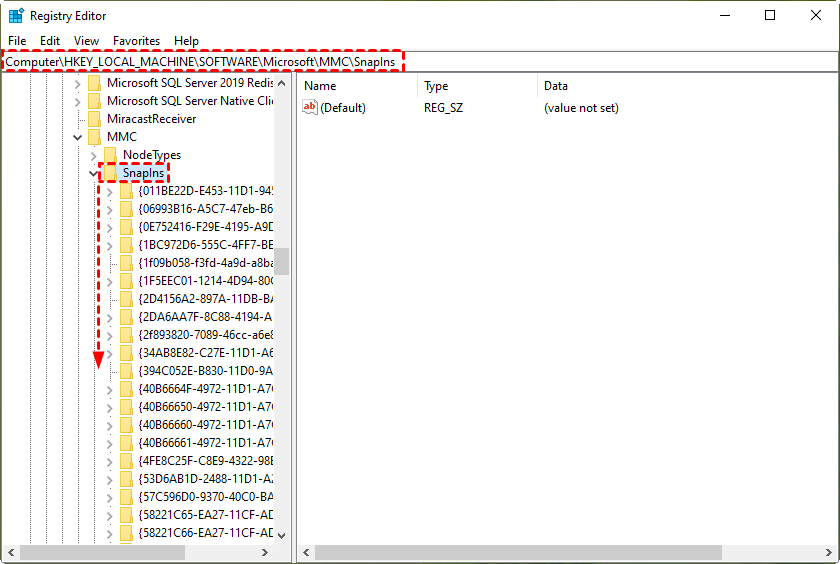Click the folder icon of {06993B16-A5C7-47eb key
This screenshot has height=564, width=840.
(x=126, y=209)
